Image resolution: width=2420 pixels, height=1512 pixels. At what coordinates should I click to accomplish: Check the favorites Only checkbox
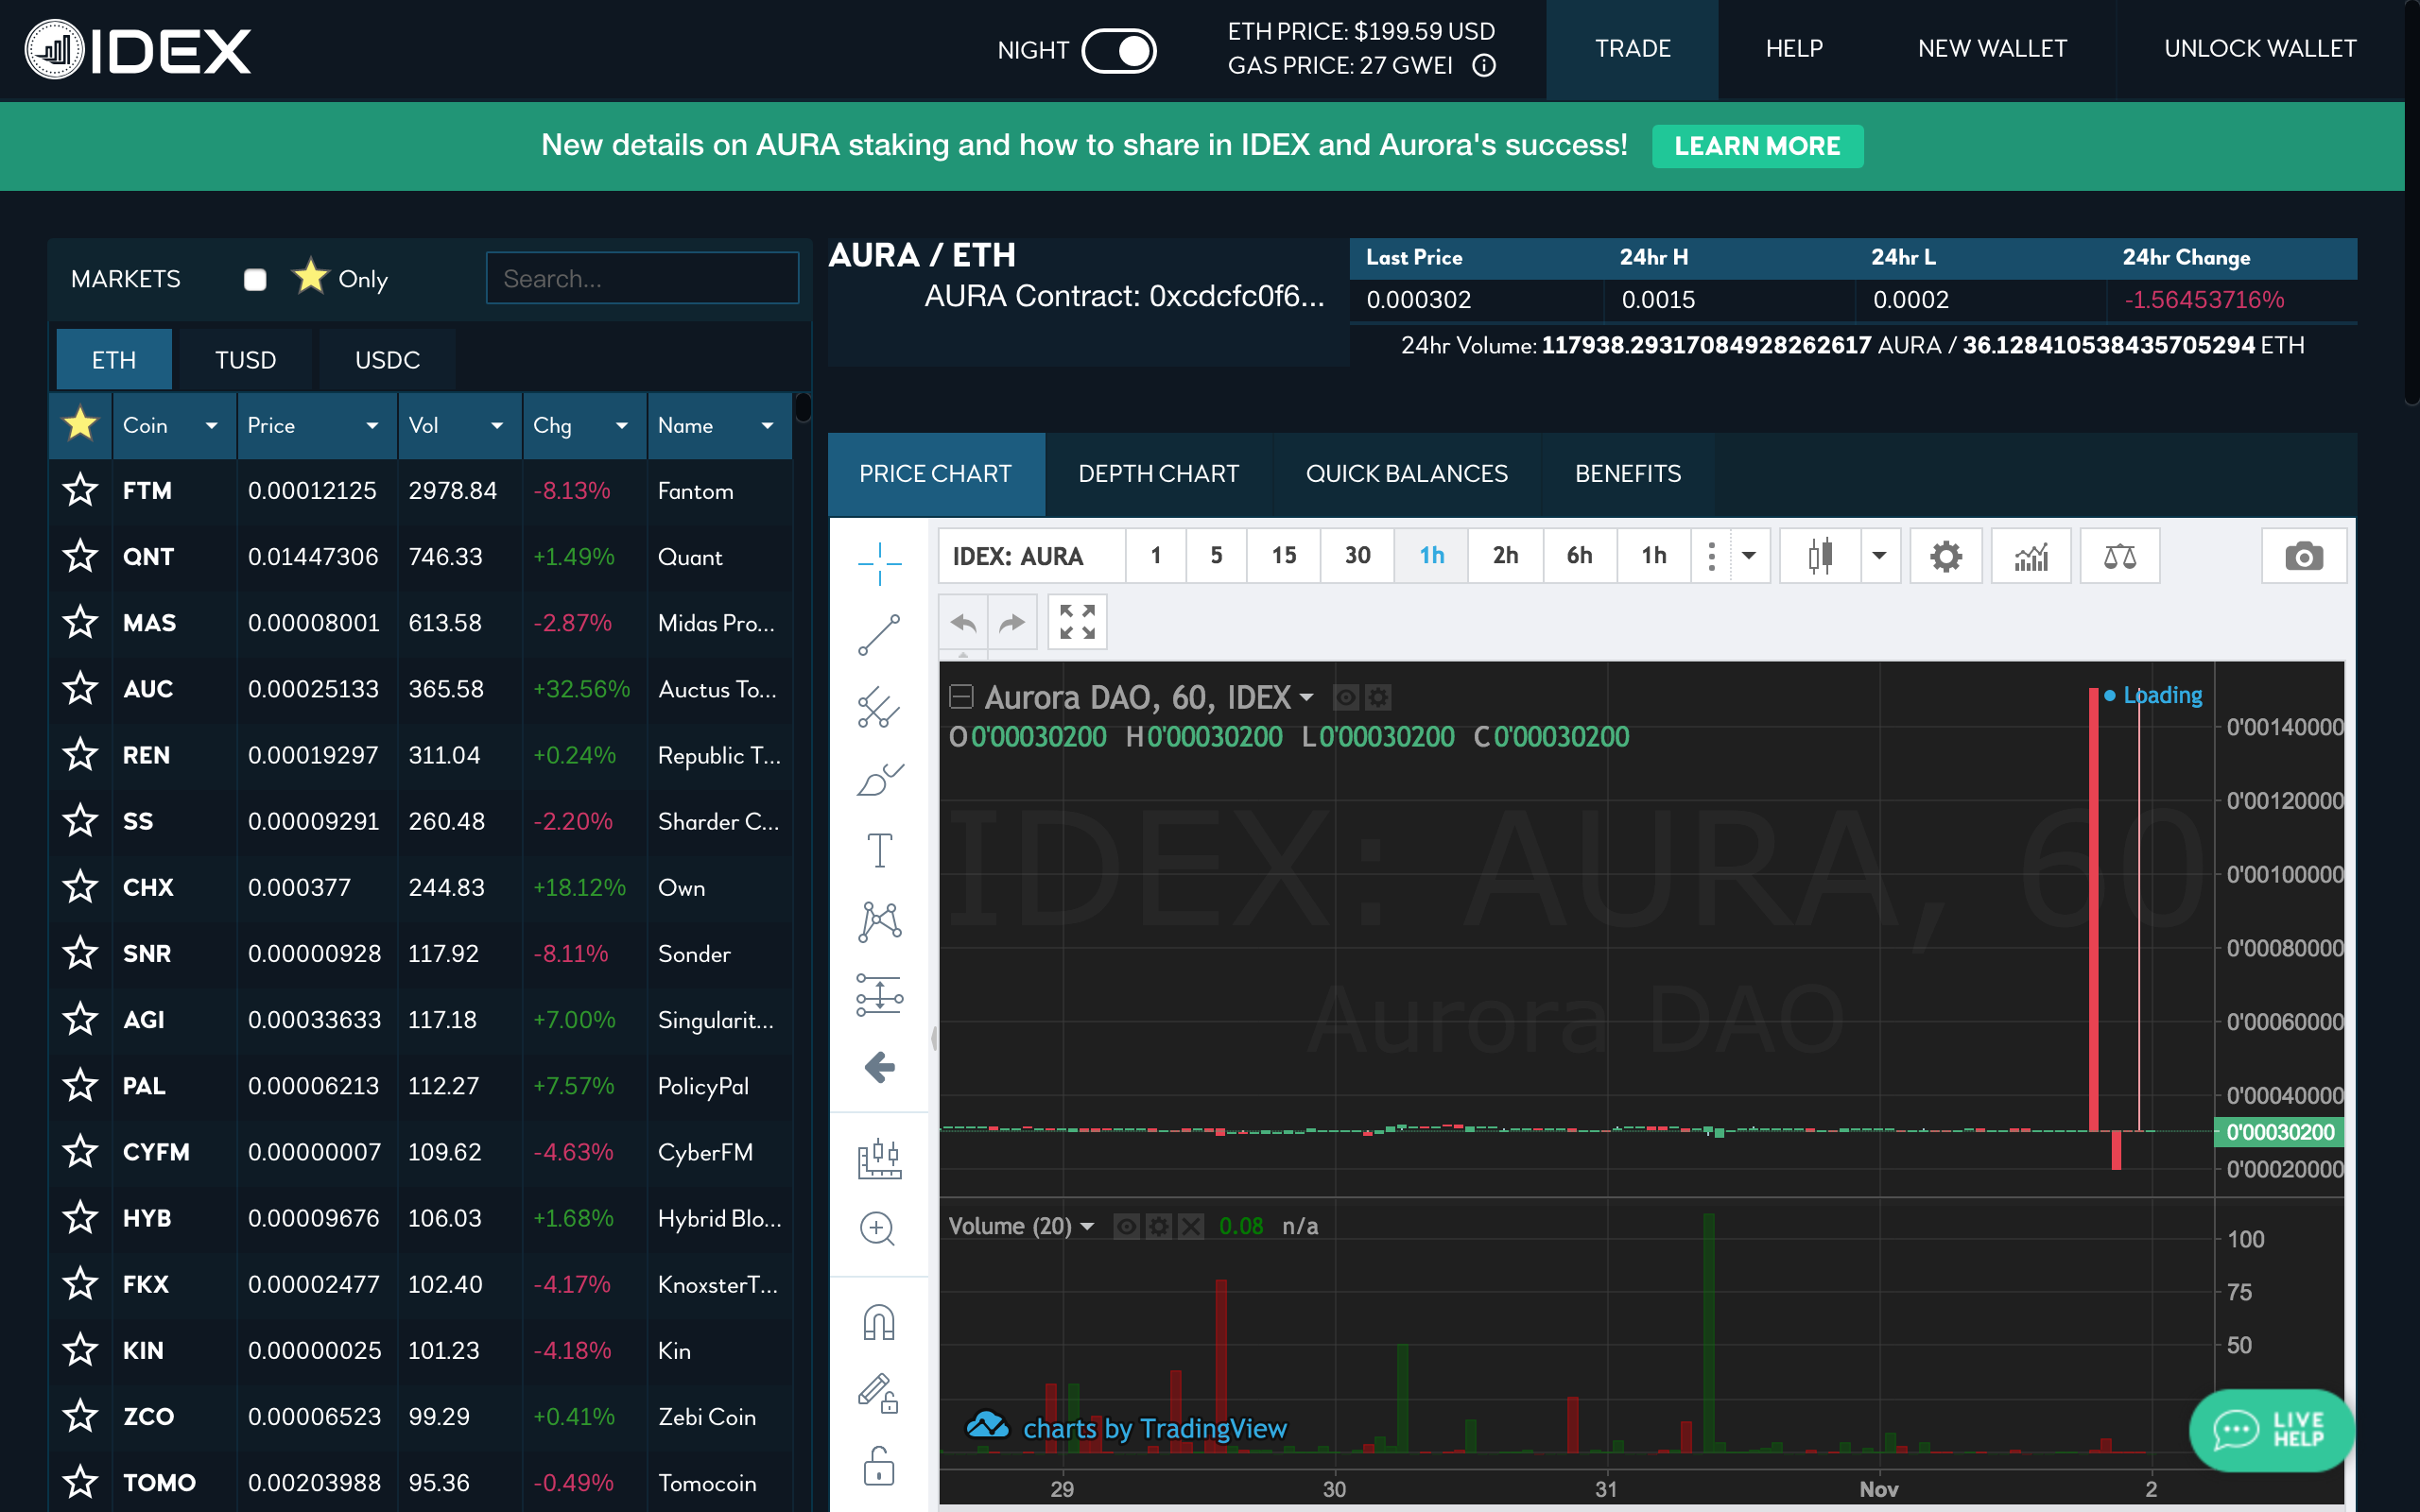255,279
